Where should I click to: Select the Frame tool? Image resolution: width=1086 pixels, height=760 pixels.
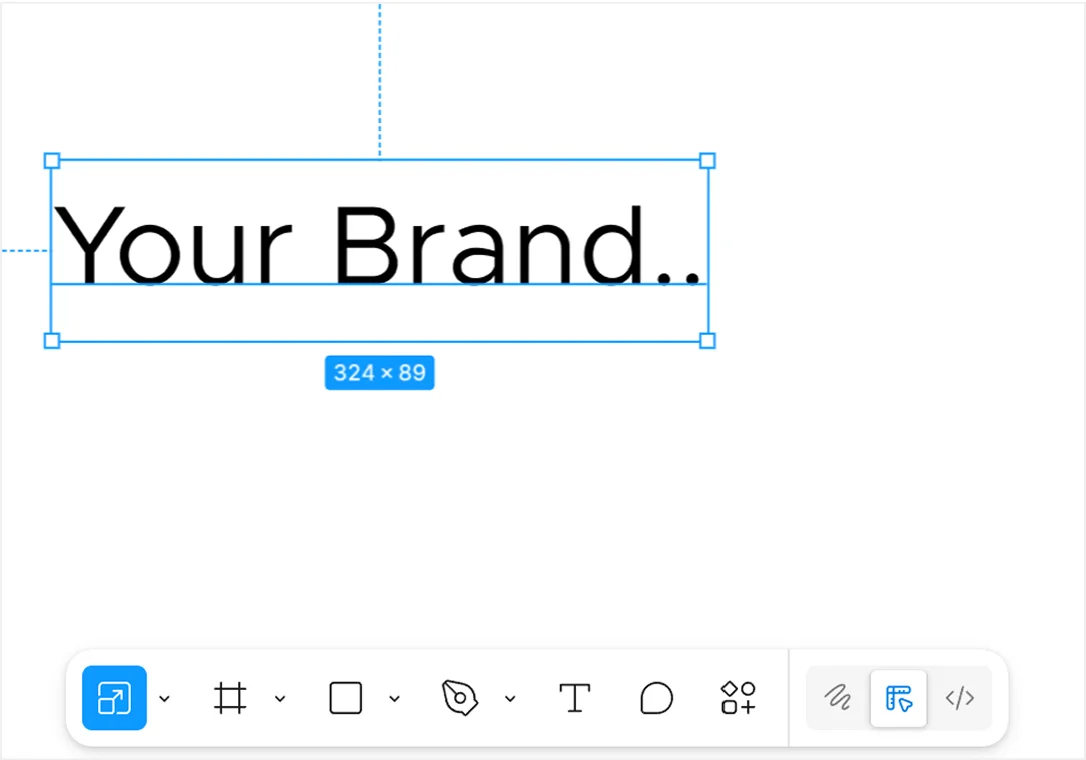(x=229, y=698)
